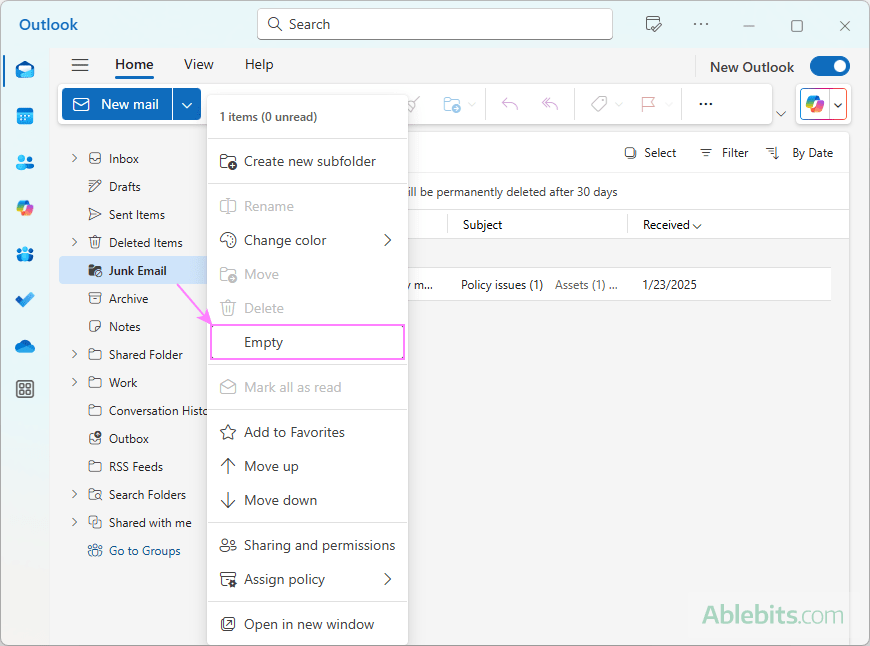Click the Sort order icon beside By Date

[x=773, y=153]
